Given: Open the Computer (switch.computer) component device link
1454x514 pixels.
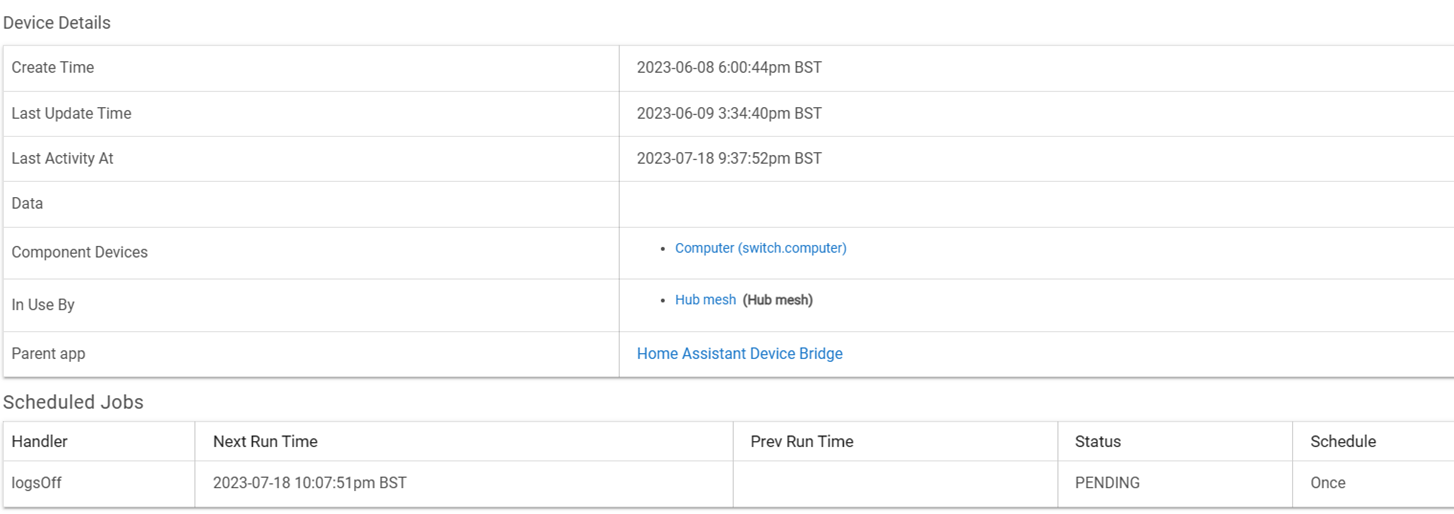Looking at the screenshot, I should pos(760,248).
